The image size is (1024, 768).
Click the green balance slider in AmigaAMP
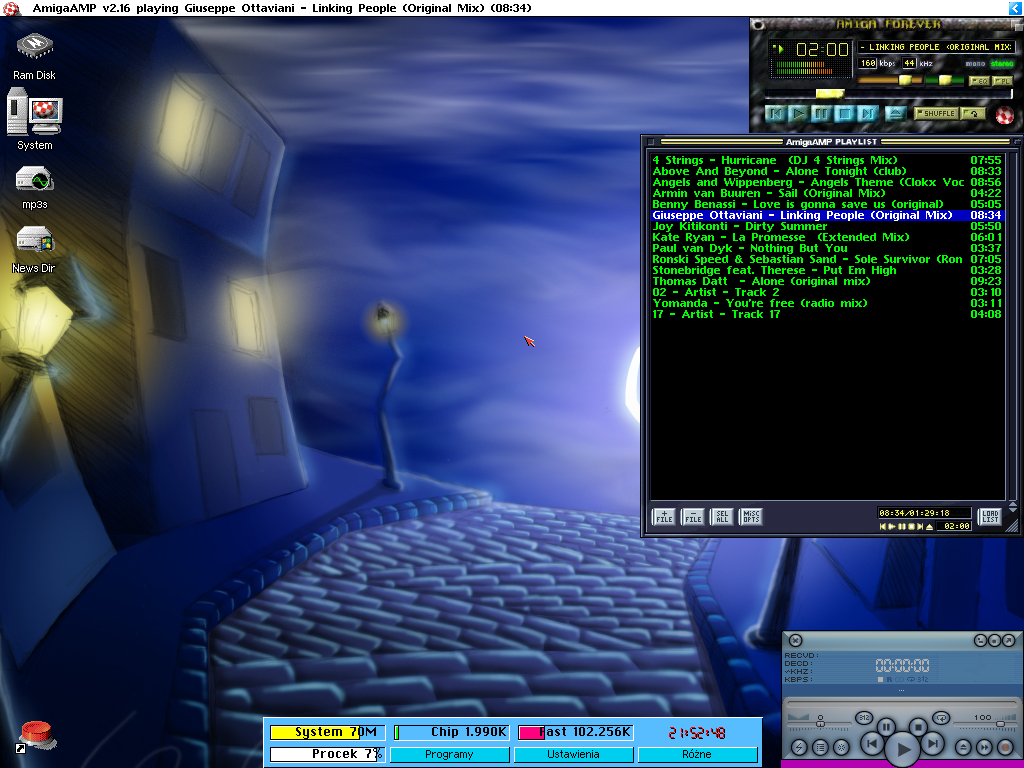(945, 80)
